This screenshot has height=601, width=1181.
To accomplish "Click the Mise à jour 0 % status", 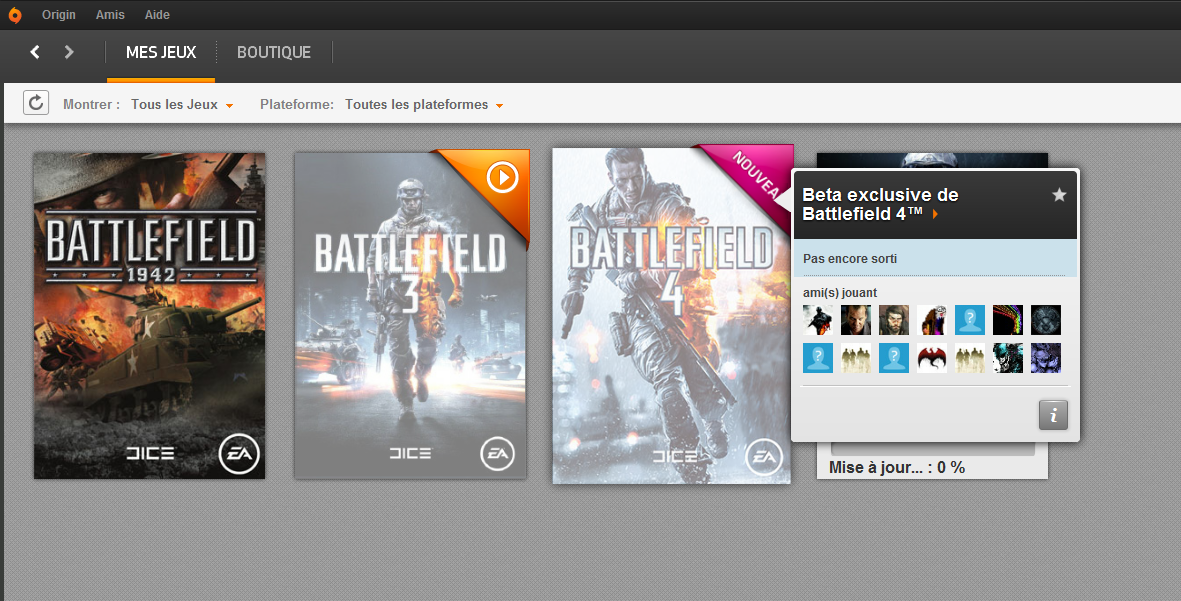I will tap(897, 467).
